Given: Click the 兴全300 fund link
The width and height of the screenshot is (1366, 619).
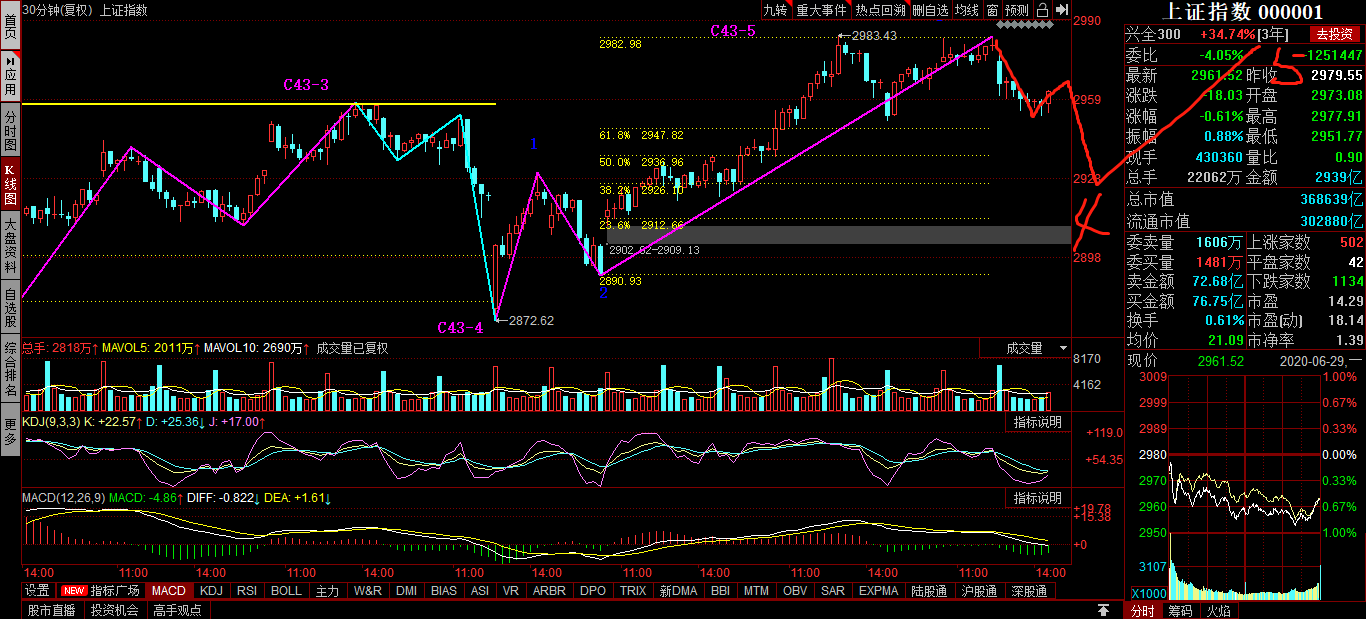Looking at the screenshot, I should coord(1153,34).
